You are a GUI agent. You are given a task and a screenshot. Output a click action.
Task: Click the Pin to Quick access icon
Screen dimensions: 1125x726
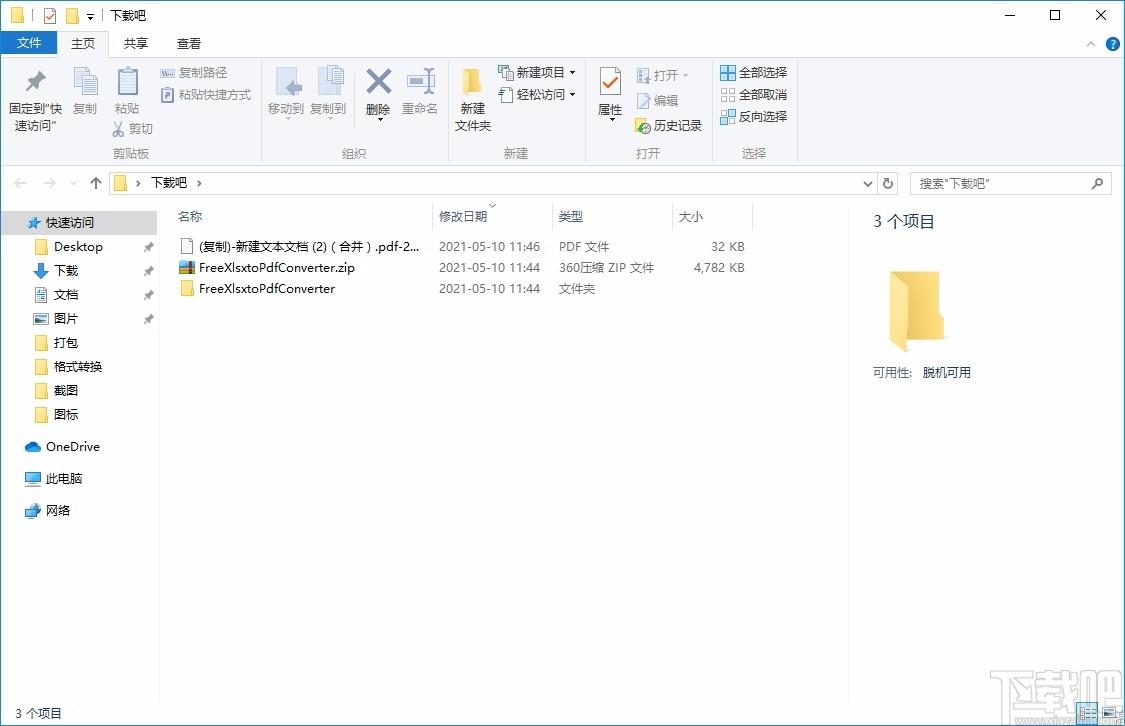coord(35,82)
